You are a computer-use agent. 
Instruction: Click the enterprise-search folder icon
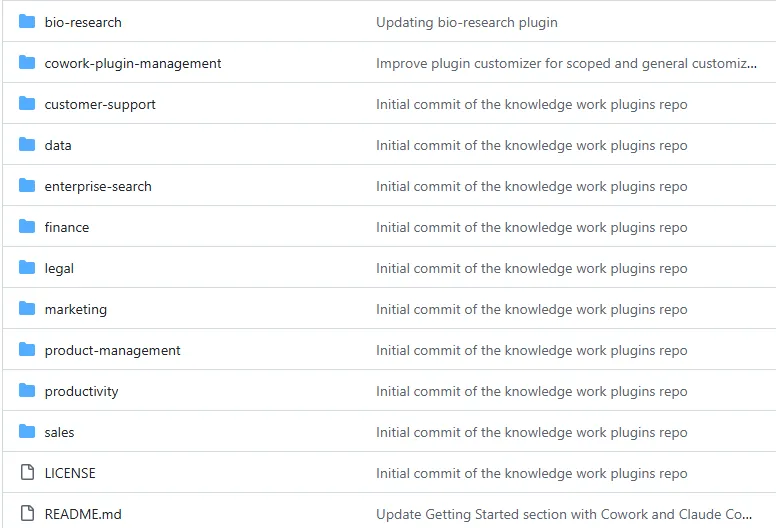[x=27, y=186]
